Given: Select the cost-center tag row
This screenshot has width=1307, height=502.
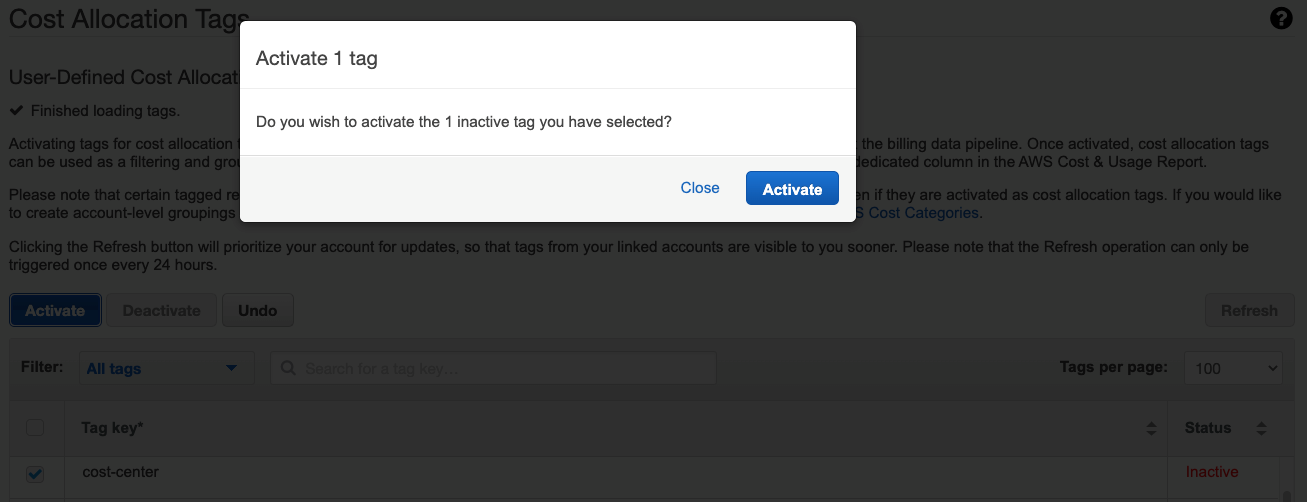Looking at the screenshot, I should coord(120,472).
